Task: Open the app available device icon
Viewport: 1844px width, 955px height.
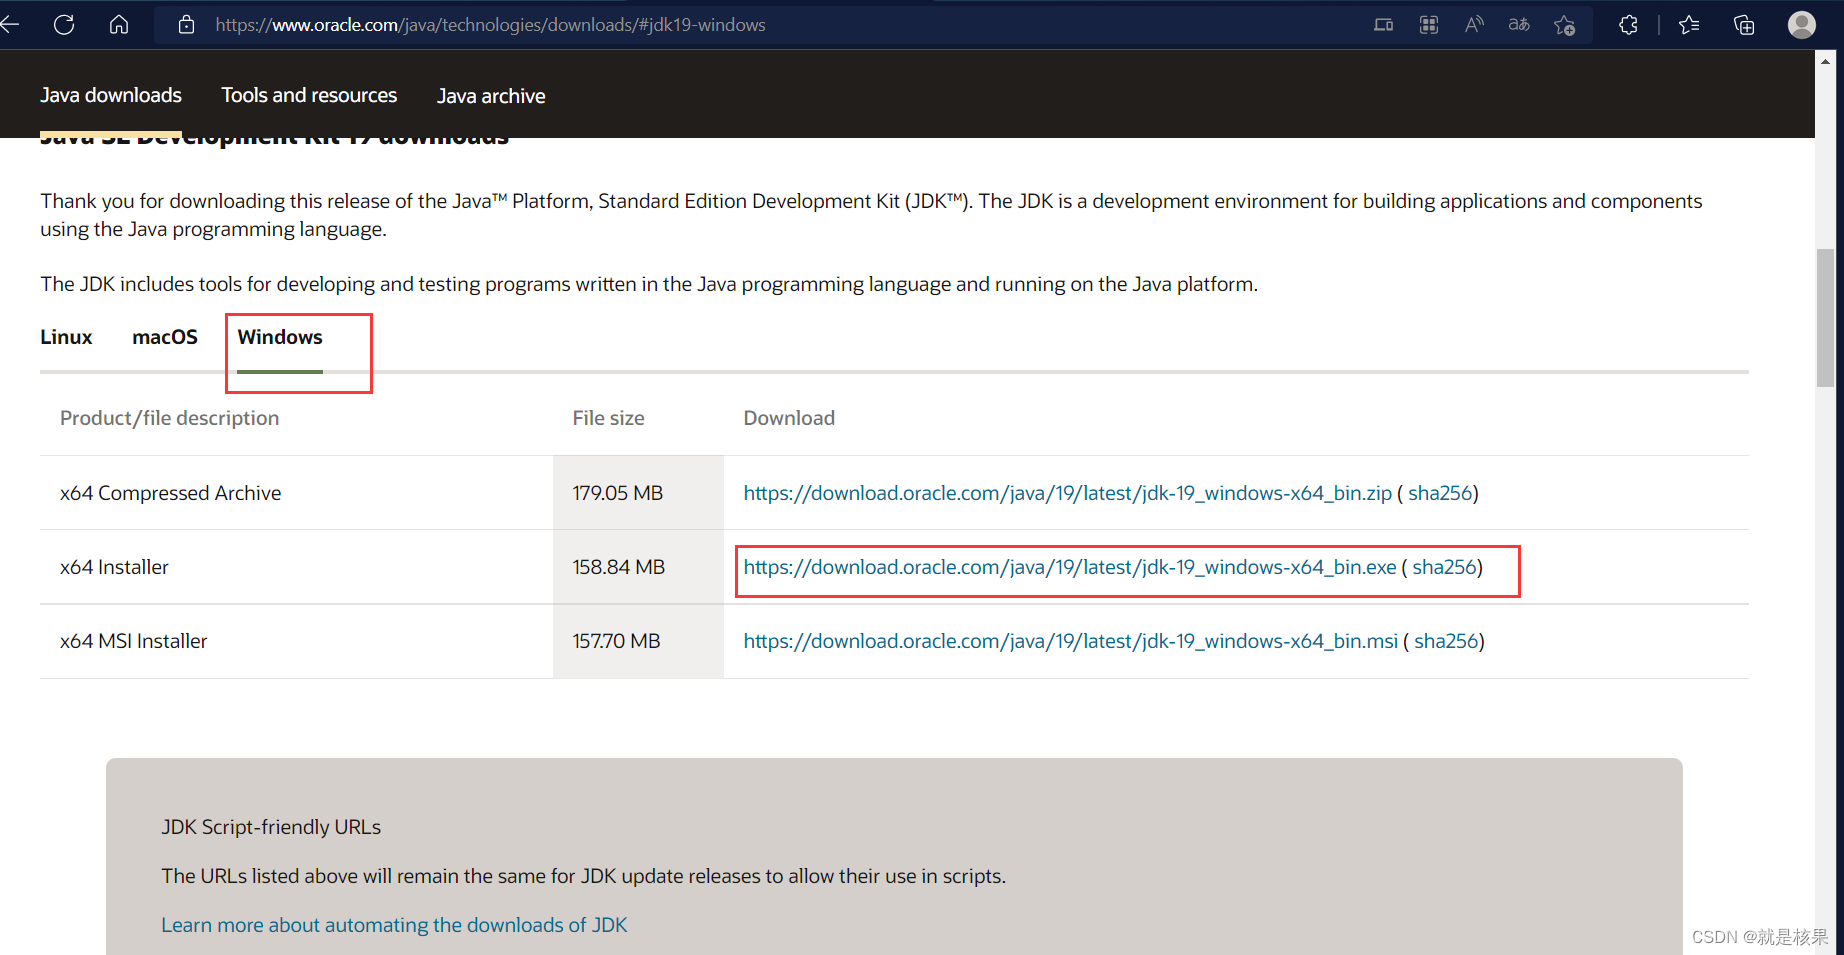Action: coord(1384,25)
